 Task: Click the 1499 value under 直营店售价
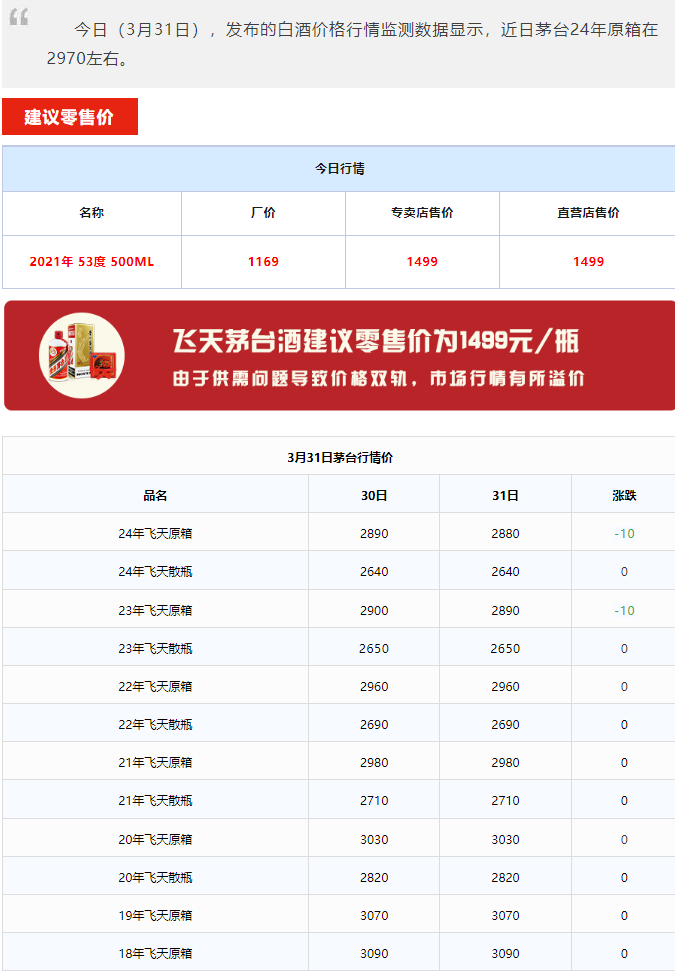point(588,262)
